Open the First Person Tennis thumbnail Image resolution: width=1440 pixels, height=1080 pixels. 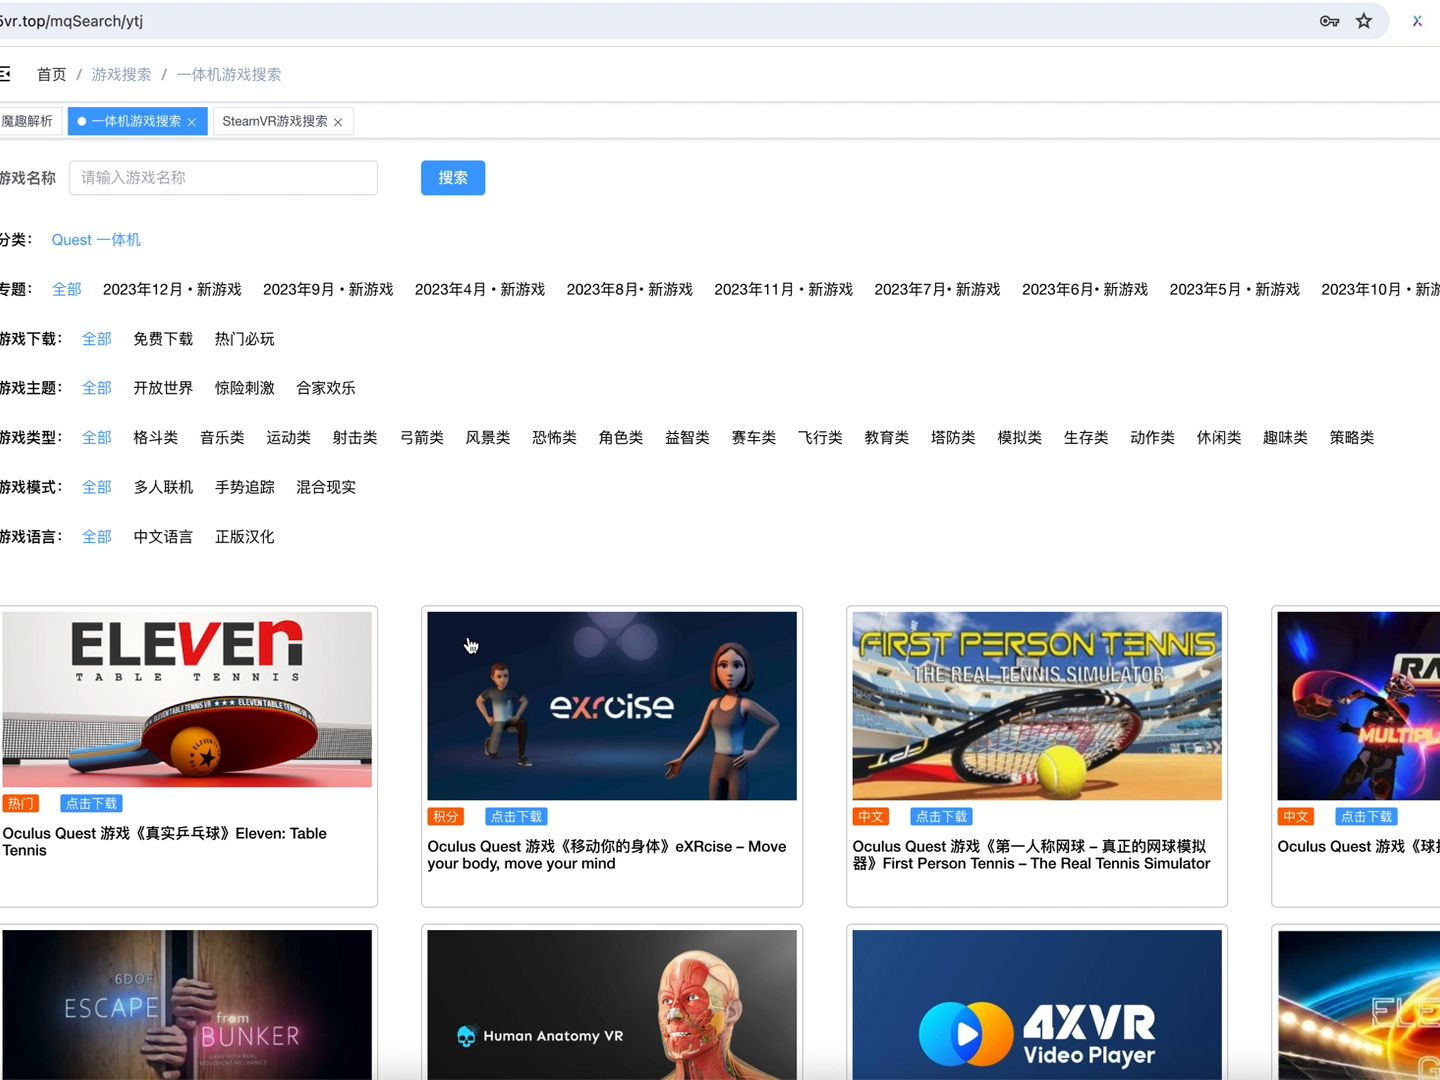pyautogui.click(x=1037, y=706)
